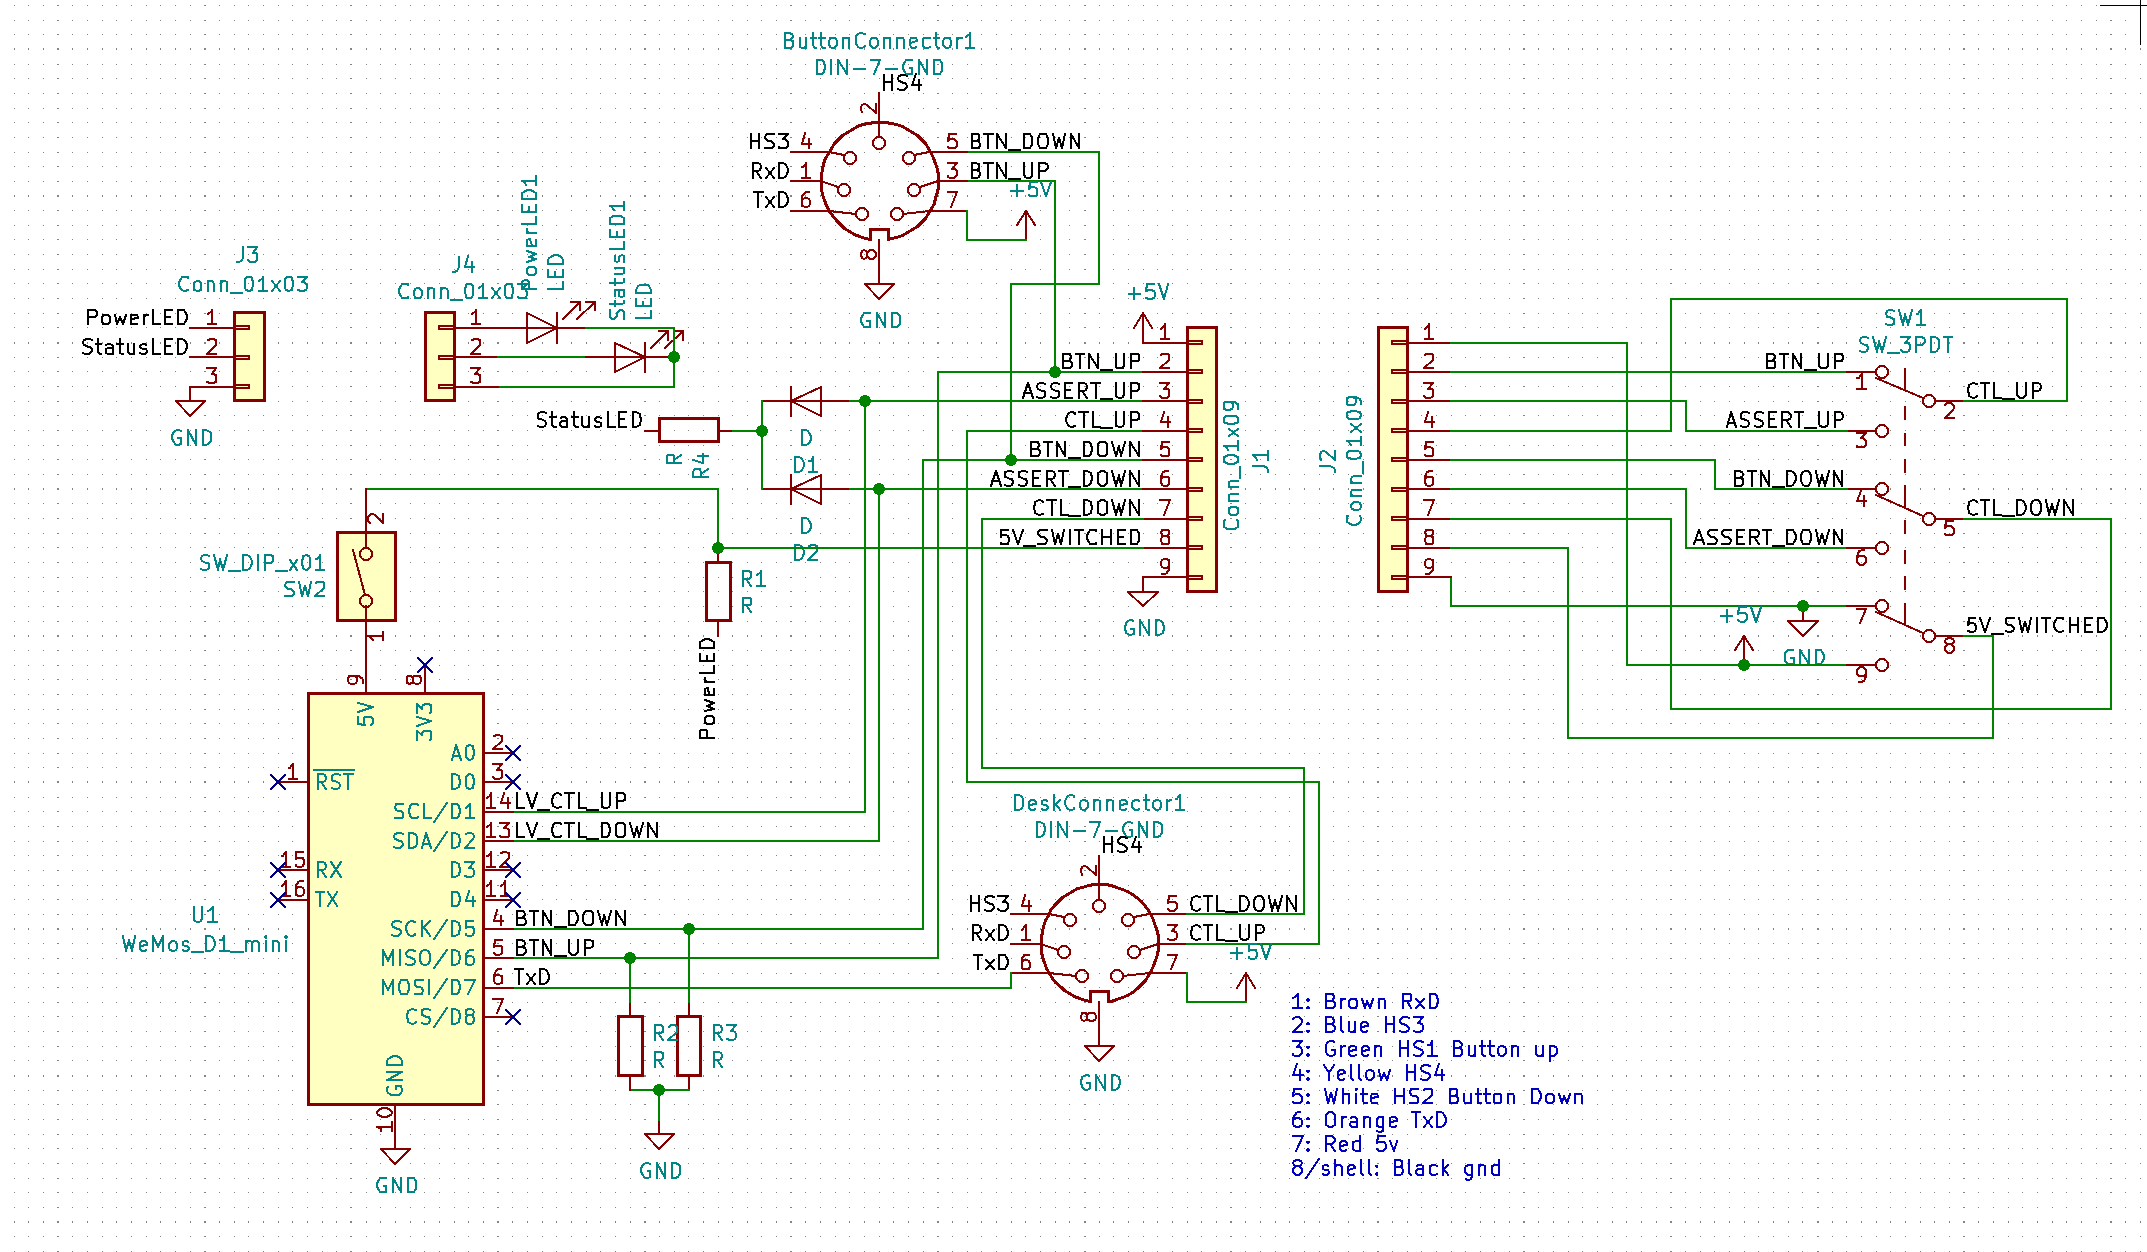2147x1252 pixels.
Task: Select resistor R3 symbol
Action: pyautogui.click(x=689, y=1046)
